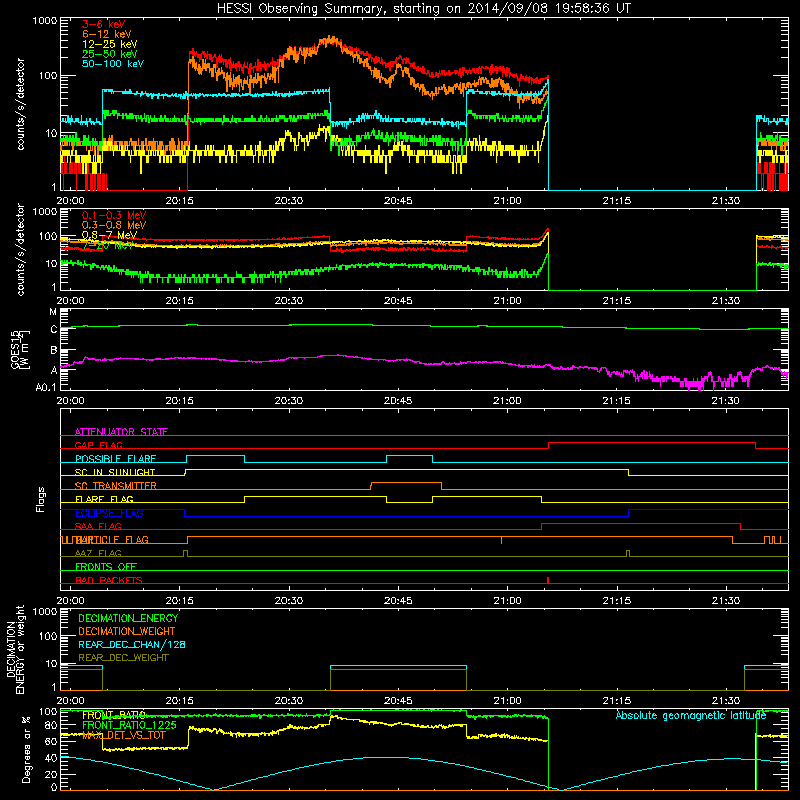The height and width of the screenshot is (800, 800).
Task: Select the GAP_FLAG label
Action: coord(98,445)
